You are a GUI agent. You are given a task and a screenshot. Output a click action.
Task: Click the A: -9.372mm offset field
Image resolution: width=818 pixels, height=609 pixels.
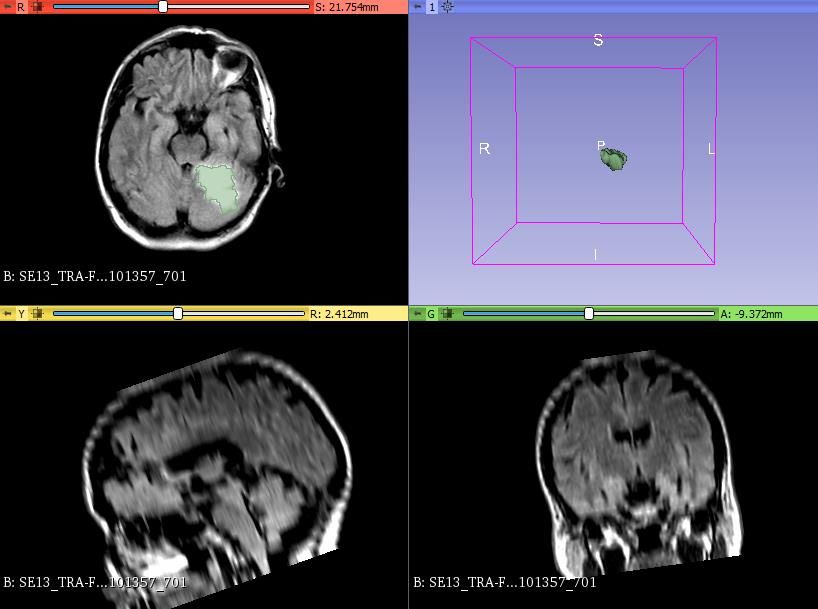click(x=752, y=314)
